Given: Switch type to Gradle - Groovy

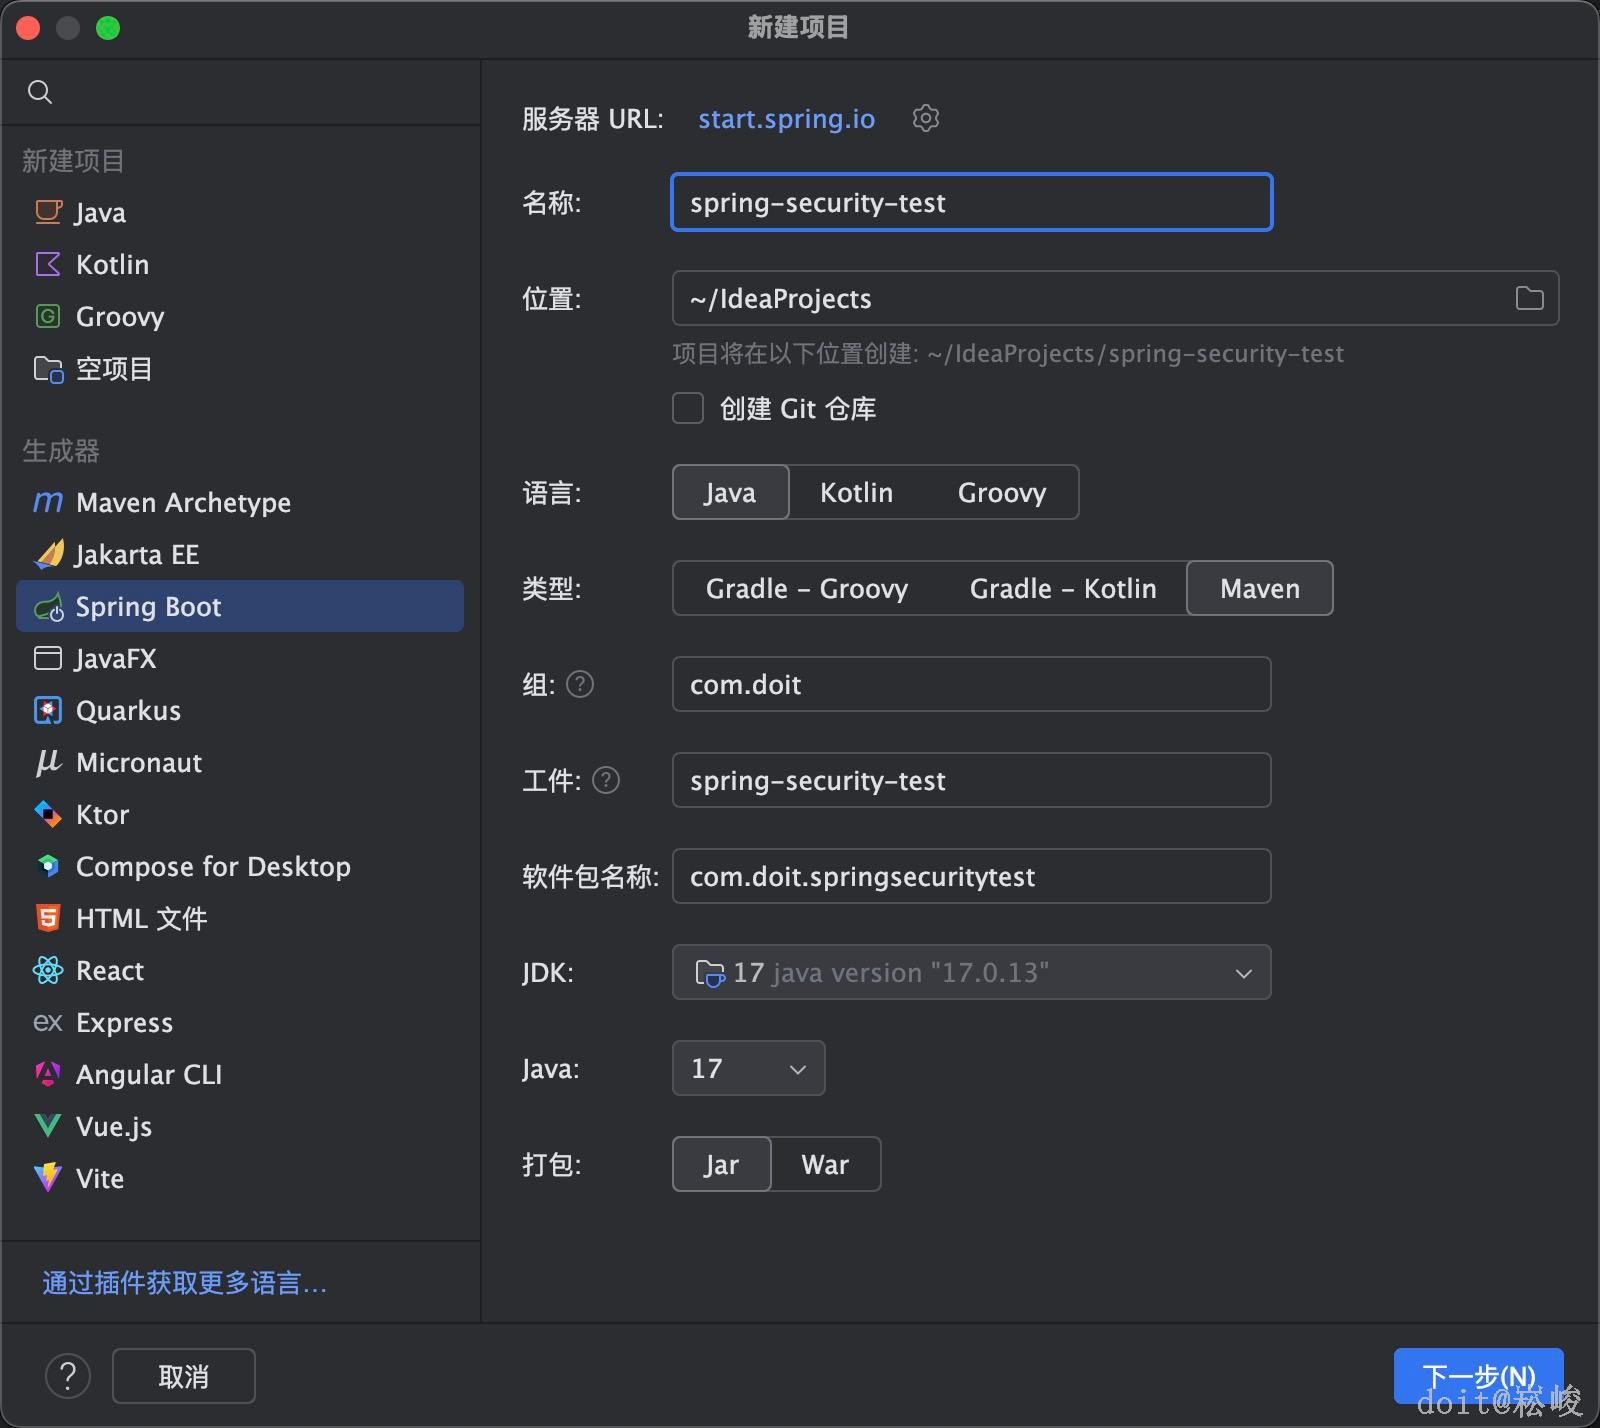Looking at the screenshot, I should click(807, 588).
